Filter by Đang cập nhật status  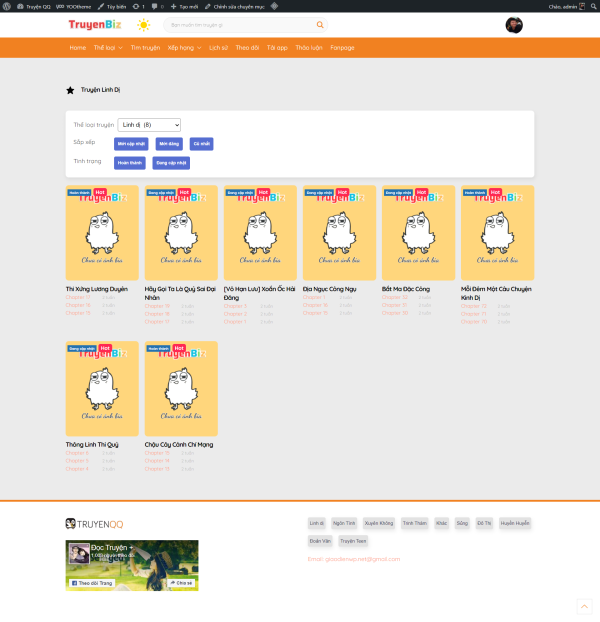coord(171,162)
